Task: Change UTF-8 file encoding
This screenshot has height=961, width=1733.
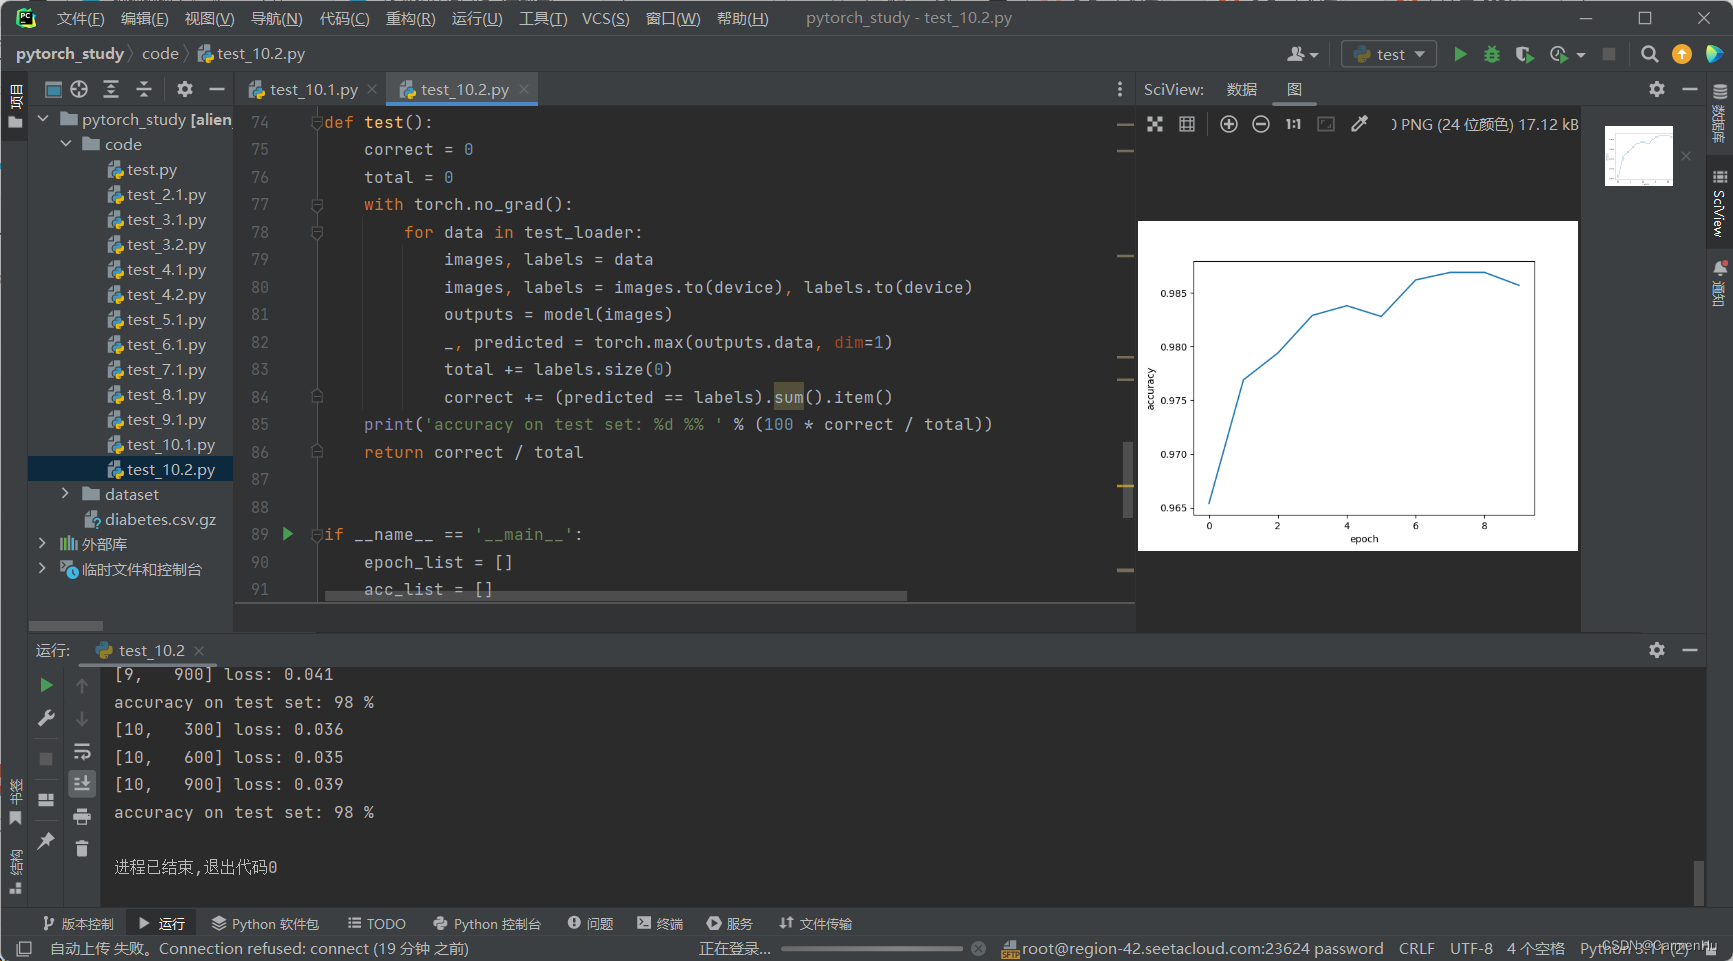Action: tap(1471, 948)
